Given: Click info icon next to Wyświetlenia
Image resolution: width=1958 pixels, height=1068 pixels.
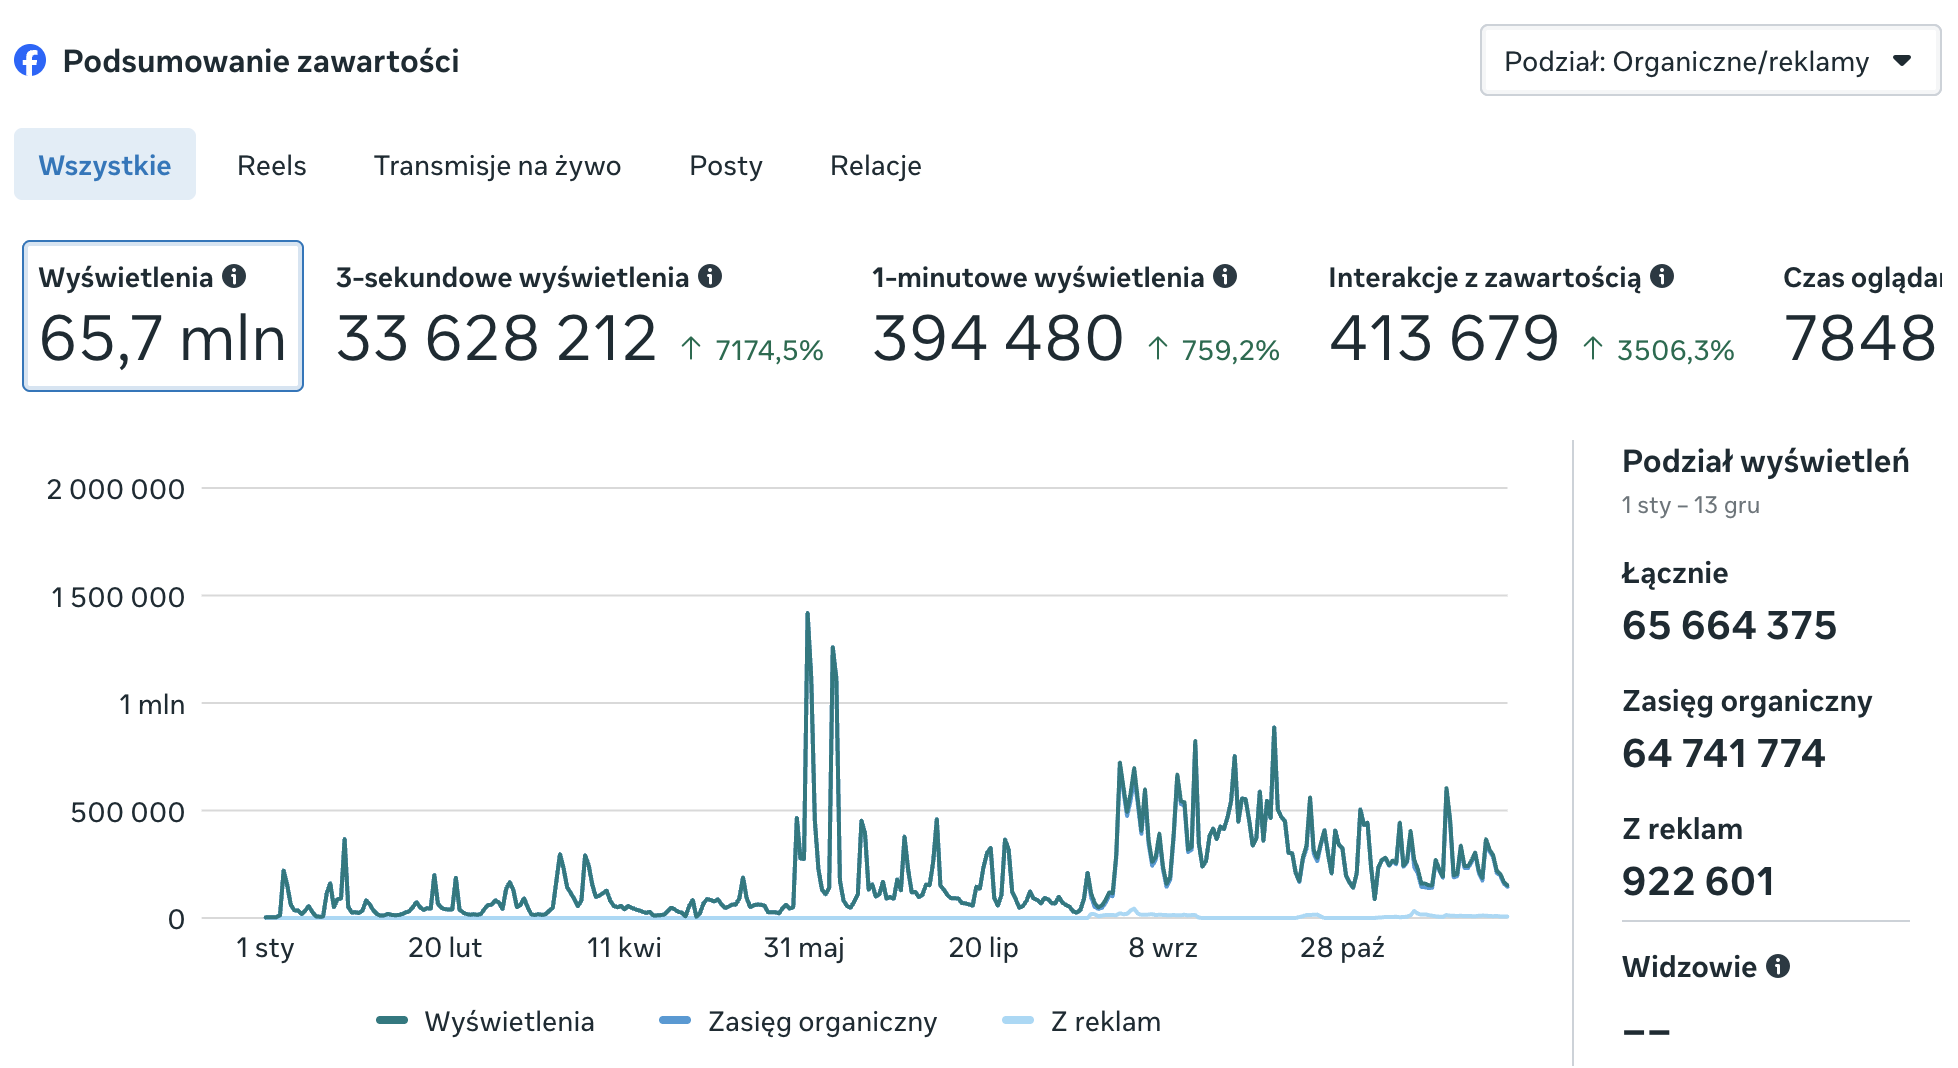Looking at the screenshot, I should [234, 276].
